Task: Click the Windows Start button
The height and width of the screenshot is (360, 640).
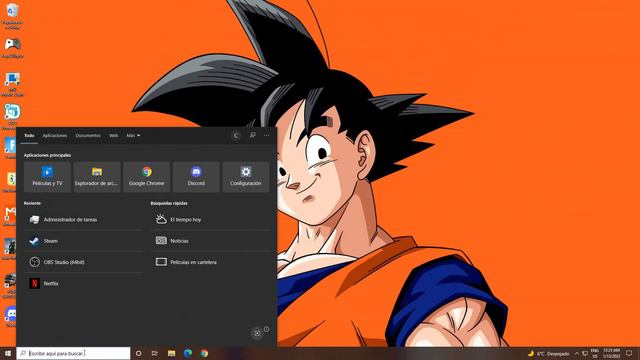Action: pos(8,353)
